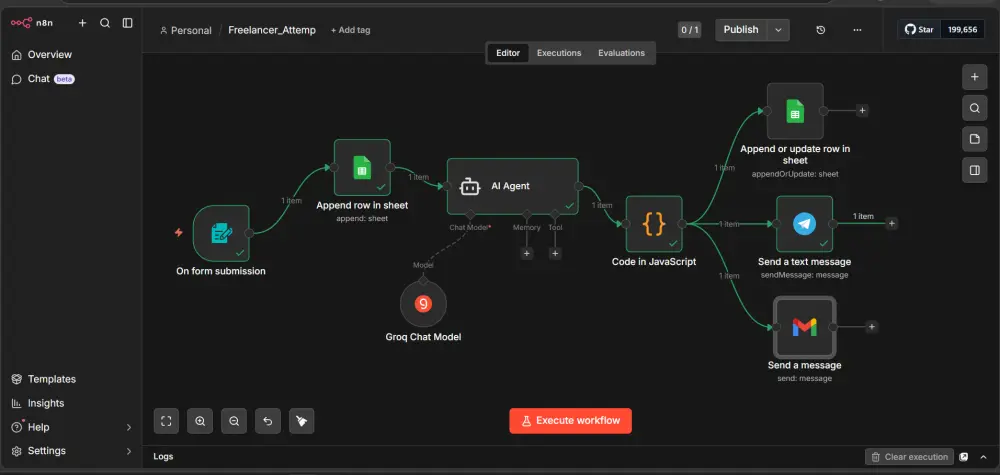Expand logs panel with chevron up

[x=983, y=457]
